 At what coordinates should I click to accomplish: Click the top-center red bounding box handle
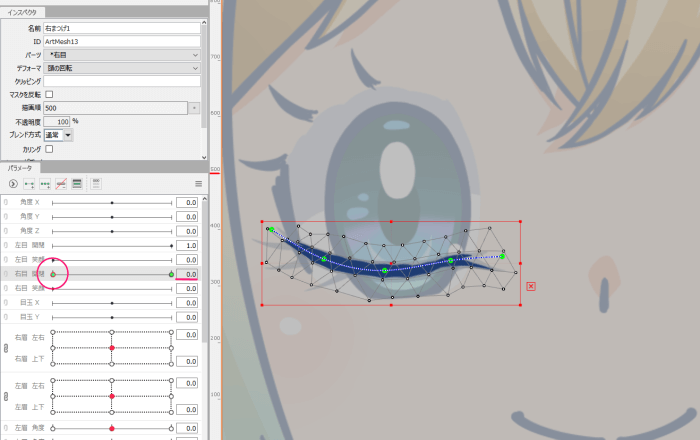pos(391,221)
